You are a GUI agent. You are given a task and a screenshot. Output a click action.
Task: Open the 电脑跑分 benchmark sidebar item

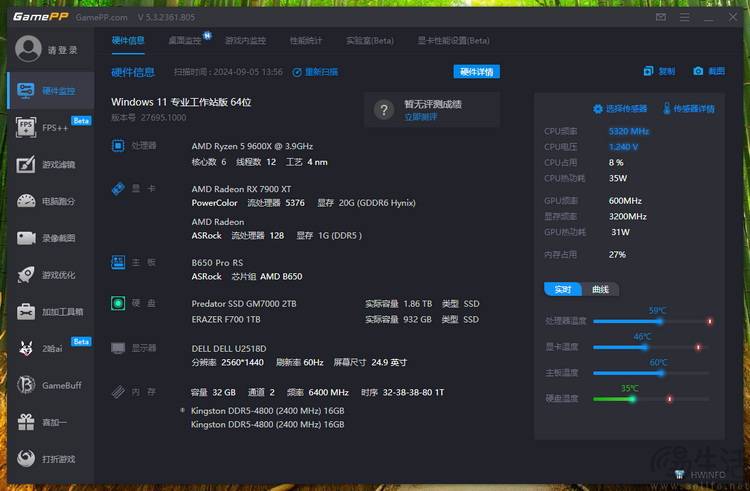[x=51, y=201]
